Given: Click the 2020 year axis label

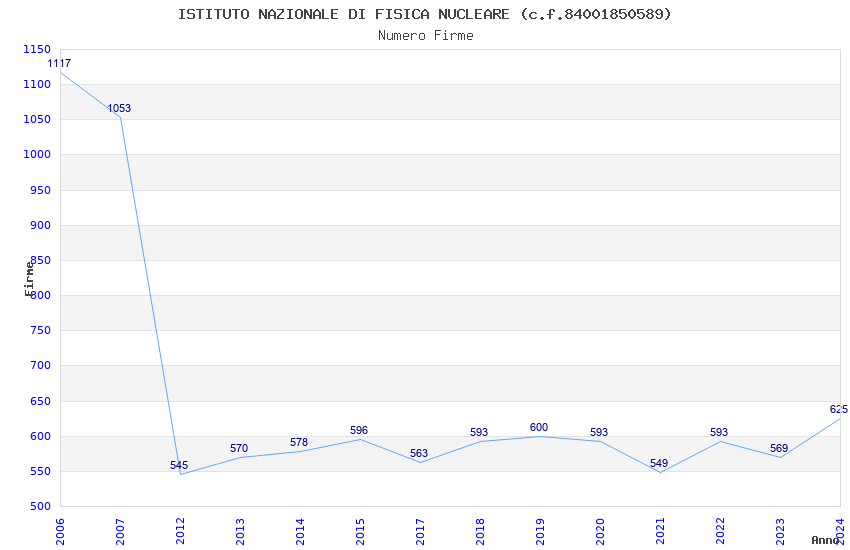Looking at the screenshot, I should coord(600,531).
